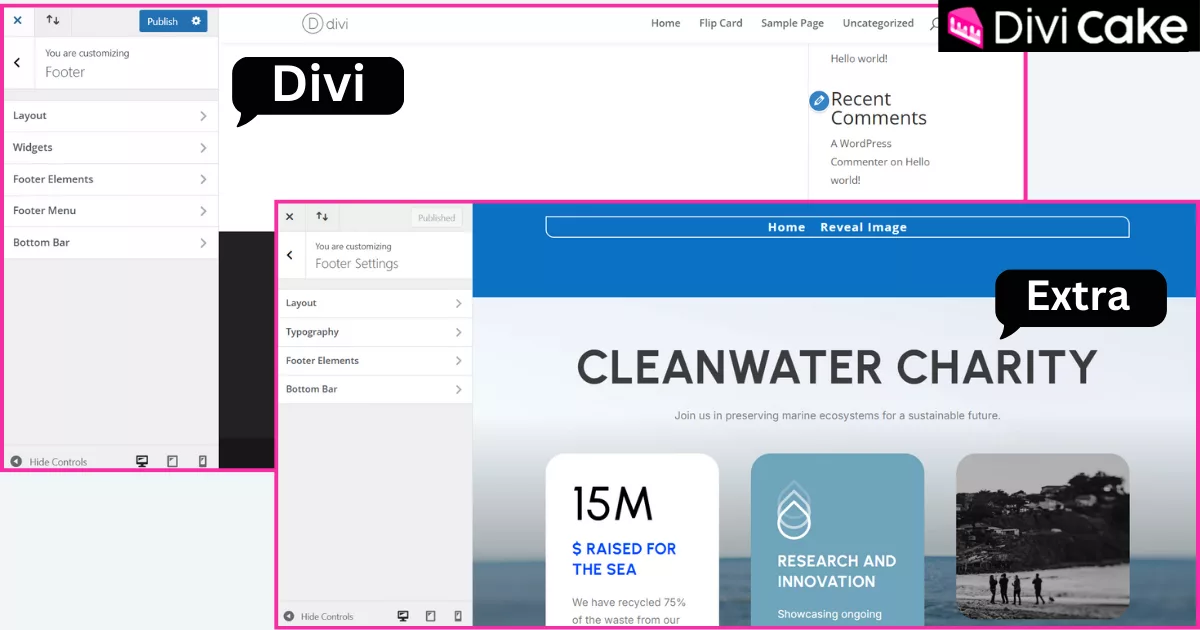Viewport: 1200px width, 630px height.
Task: Expand Bottom Bar chevron in Extra panel
Action: (x=459, y=389)
